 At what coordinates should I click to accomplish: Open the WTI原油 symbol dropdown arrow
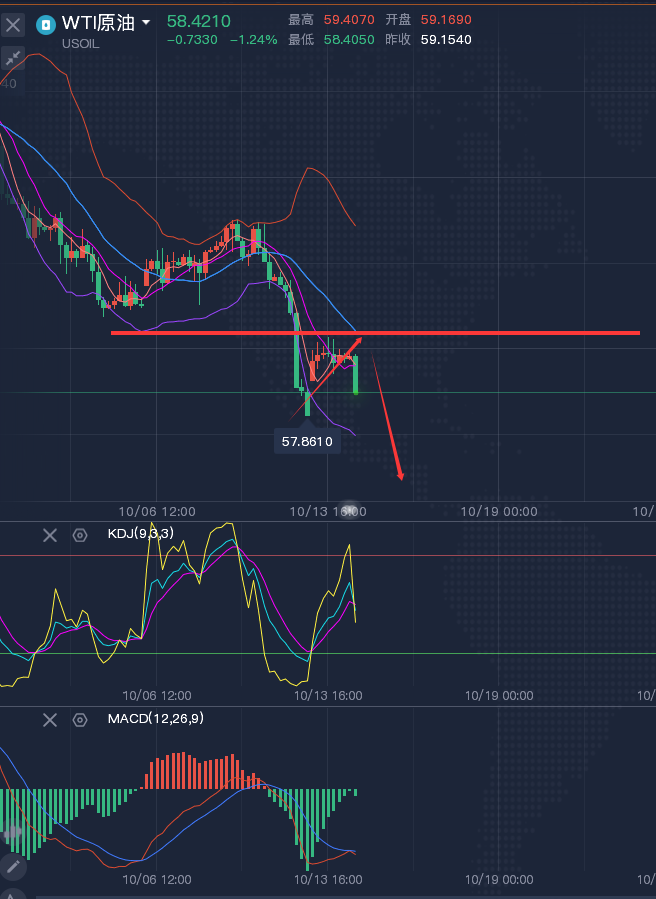click(x=147, y=23)
